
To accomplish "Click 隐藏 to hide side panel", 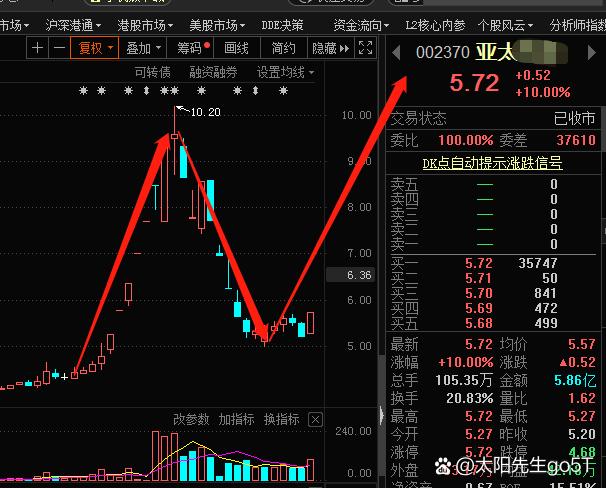I will pos(330,48).
